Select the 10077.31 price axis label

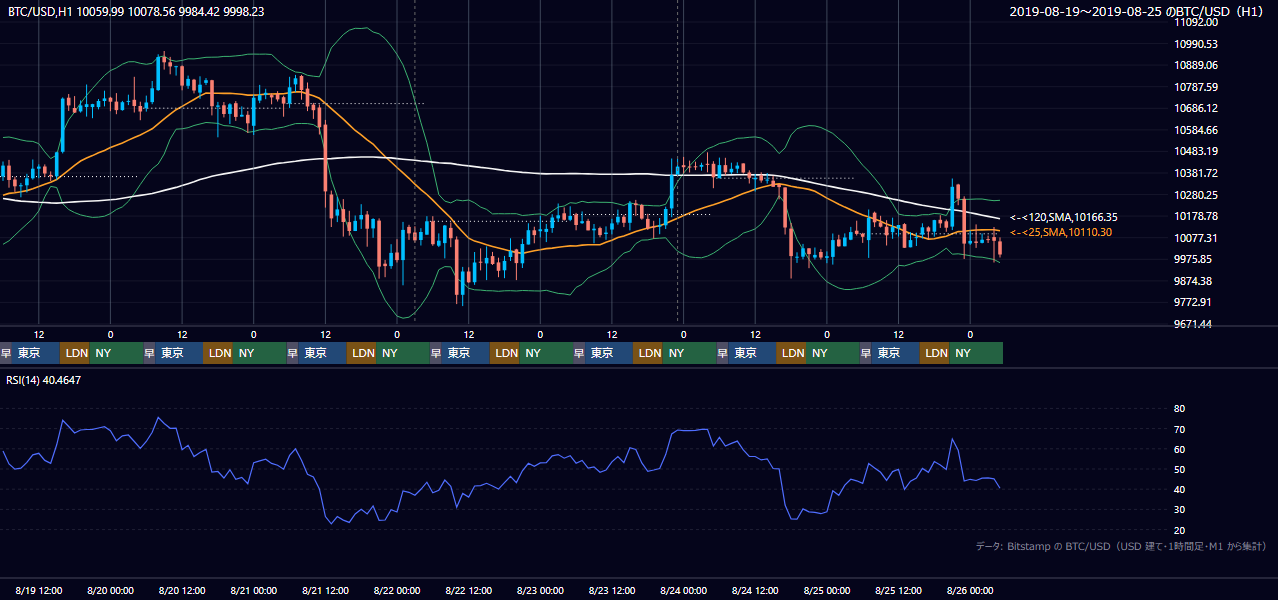click(1196, 238)
